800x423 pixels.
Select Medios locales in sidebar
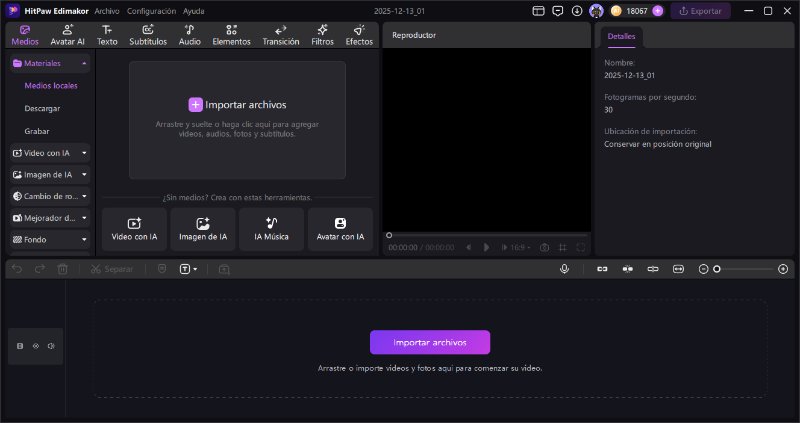click(x=51, y=86)
